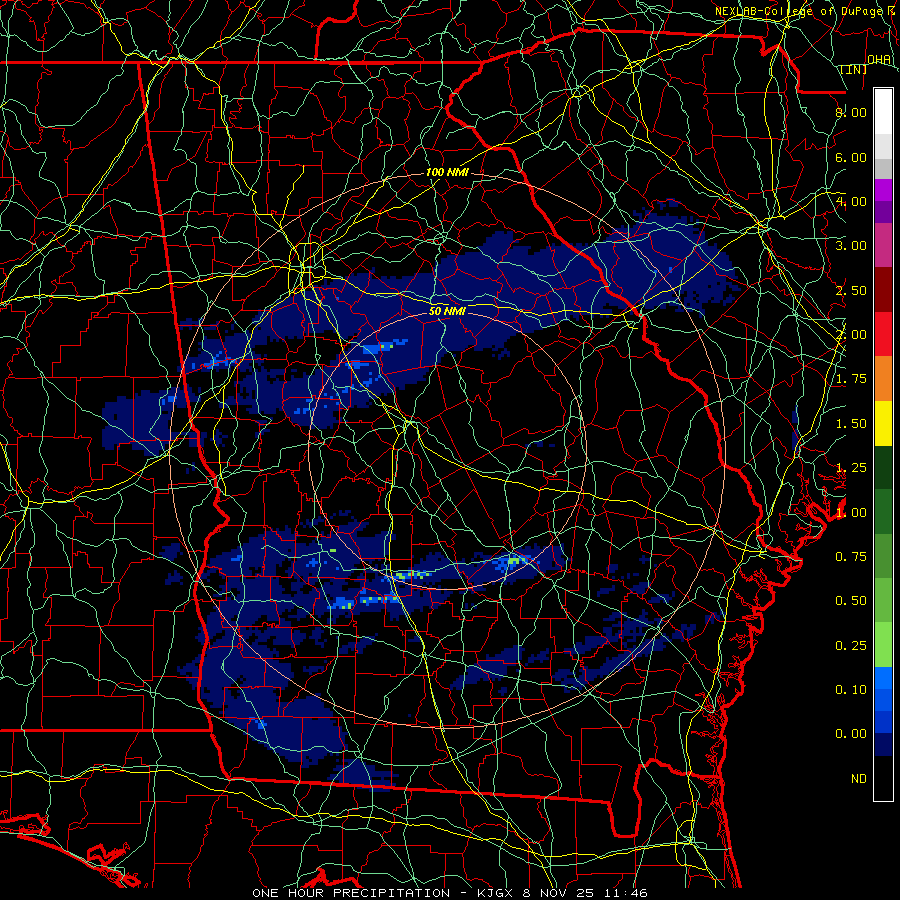The height and width of the screenshot is (900, 900).
Task: Select the pink legend swatch near 3.00
Action: pyautogui.click(x=883, y=245)
